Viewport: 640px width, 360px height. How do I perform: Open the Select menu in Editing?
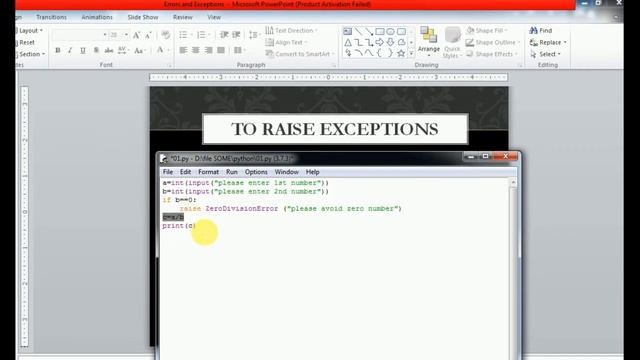coord(545,54)
